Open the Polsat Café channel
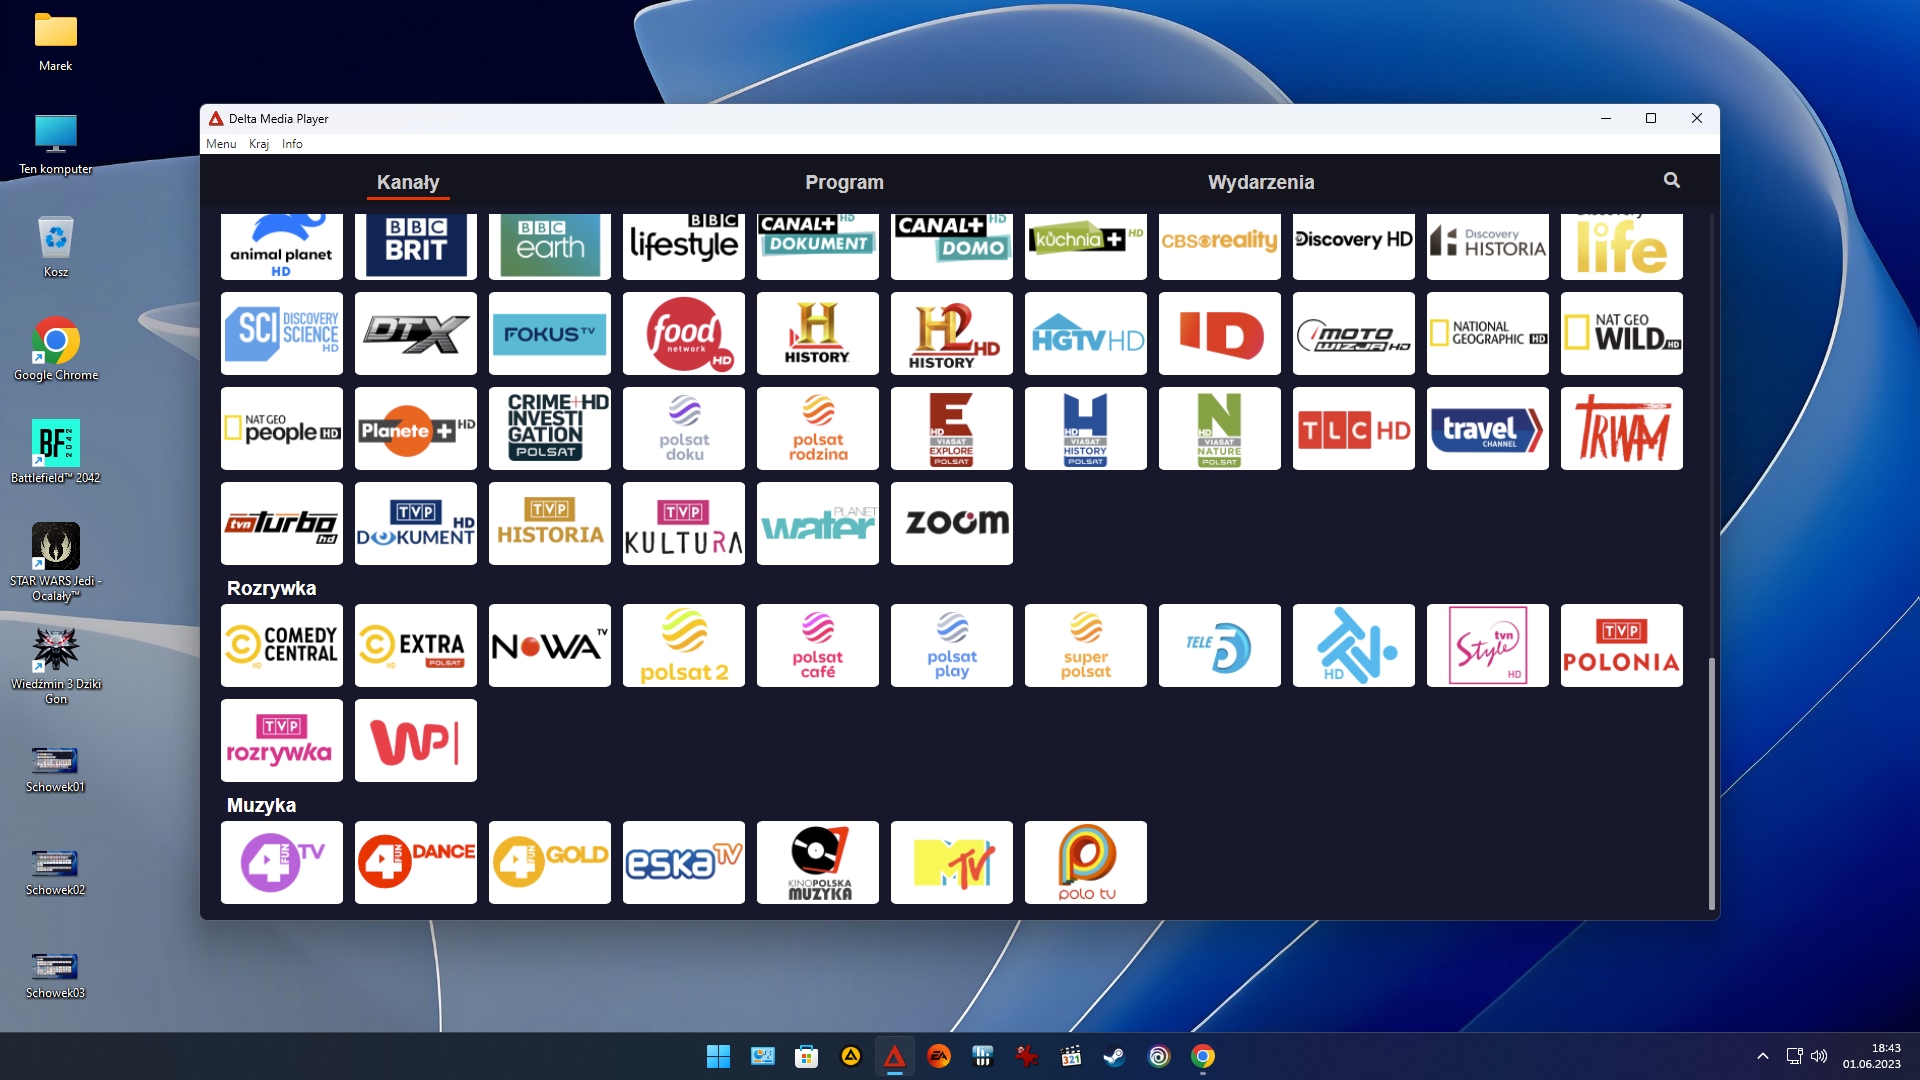Image resolution: width=1920 pixels, height=1080 pixels. [x=817, y=645]
